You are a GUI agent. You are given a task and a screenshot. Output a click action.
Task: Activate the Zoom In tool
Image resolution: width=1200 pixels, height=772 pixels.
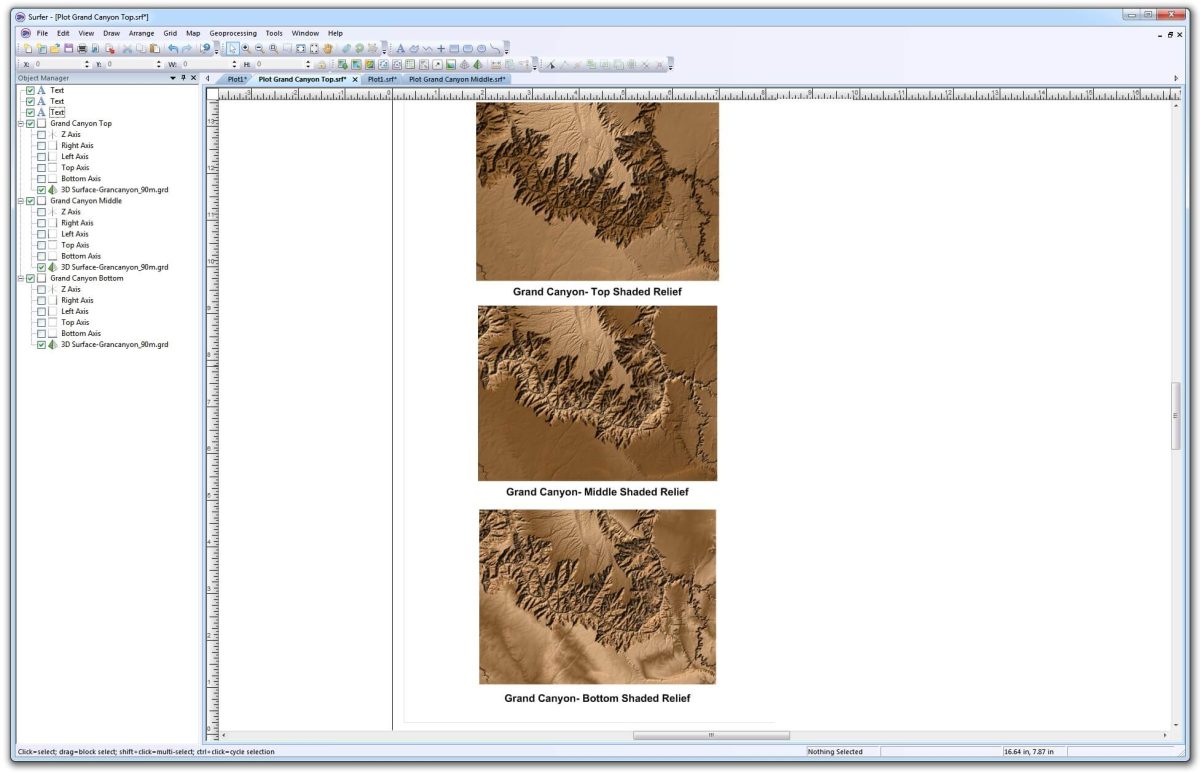tap(246, 46)
